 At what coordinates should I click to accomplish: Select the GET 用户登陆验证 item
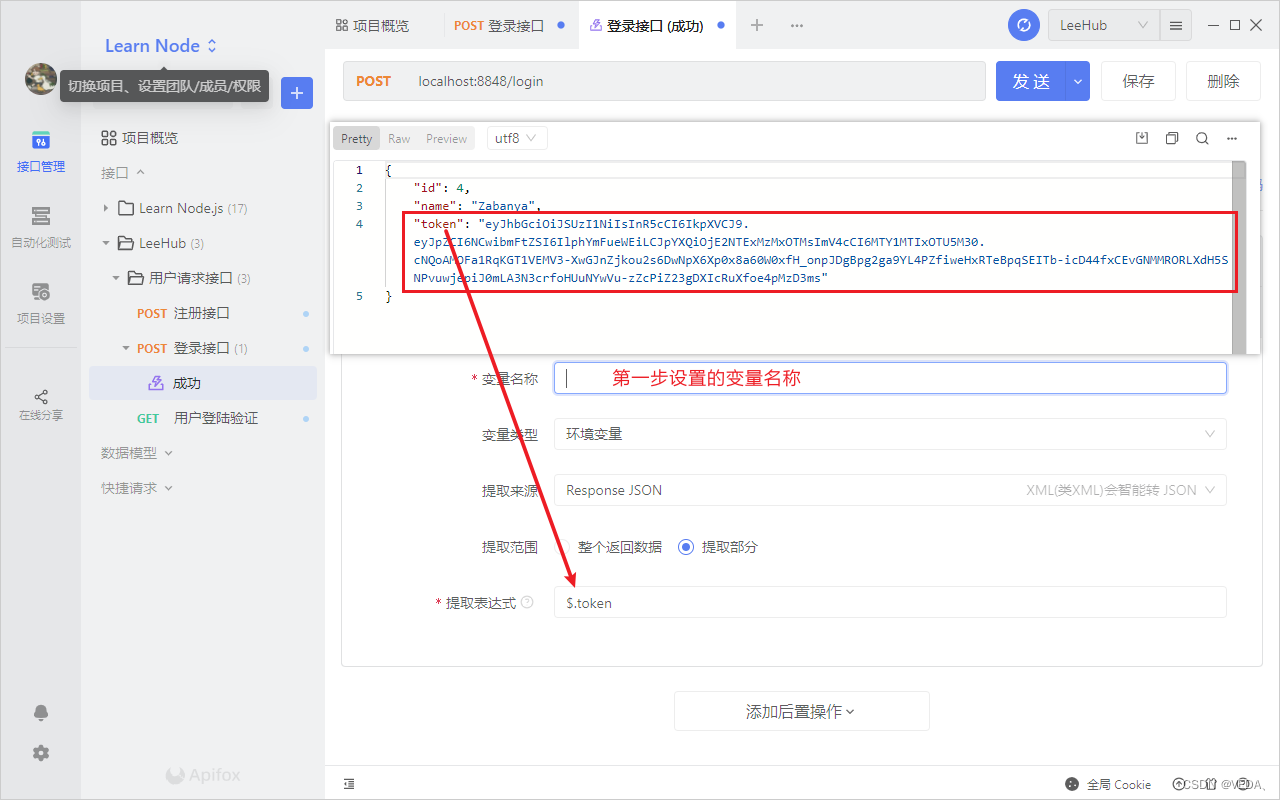pyautogui.click(x=203, y=418)
